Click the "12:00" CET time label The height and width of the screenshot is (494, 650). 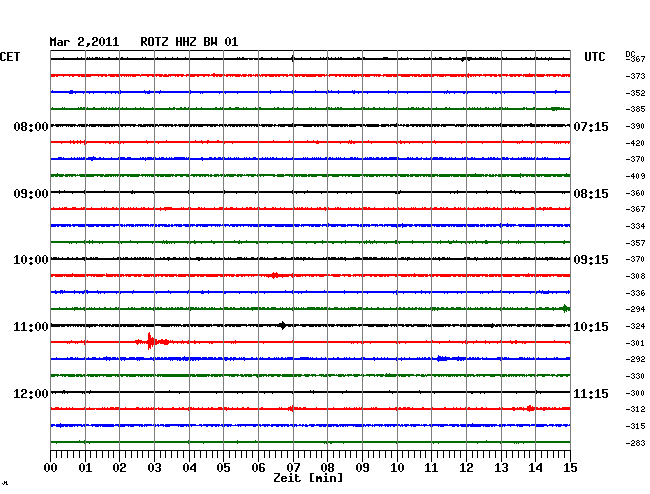(31, 393)
